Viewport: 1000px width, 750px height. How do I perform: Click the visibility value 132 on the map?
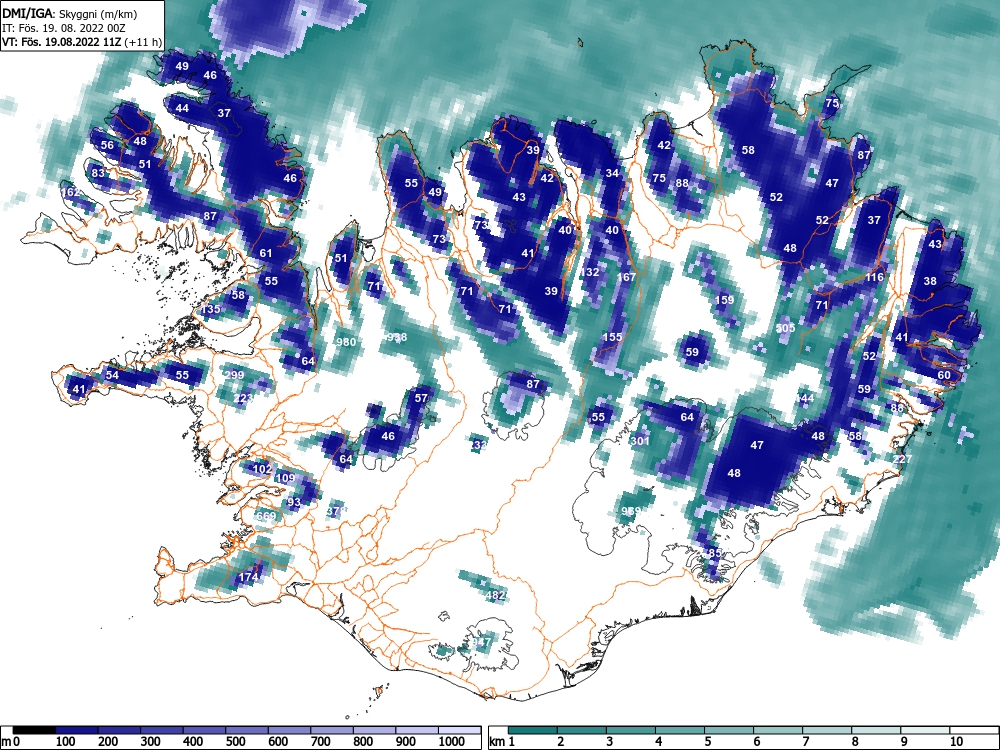click(590, 272)
